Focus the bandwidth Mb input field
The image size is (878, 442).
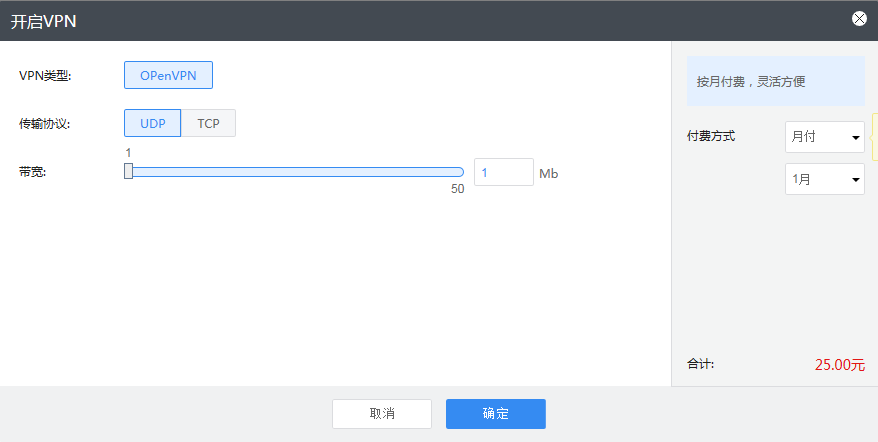[x=504, y=172]
